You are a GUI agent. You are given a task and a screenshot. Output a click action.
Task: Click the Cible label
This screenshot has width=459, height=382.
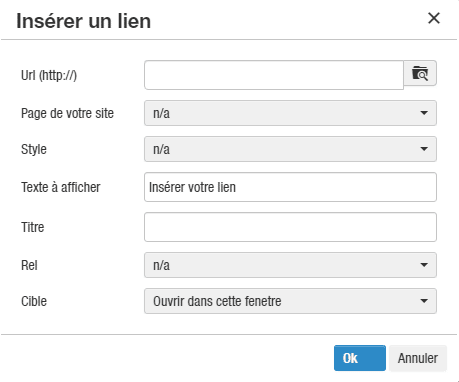(x=34, y=301)
